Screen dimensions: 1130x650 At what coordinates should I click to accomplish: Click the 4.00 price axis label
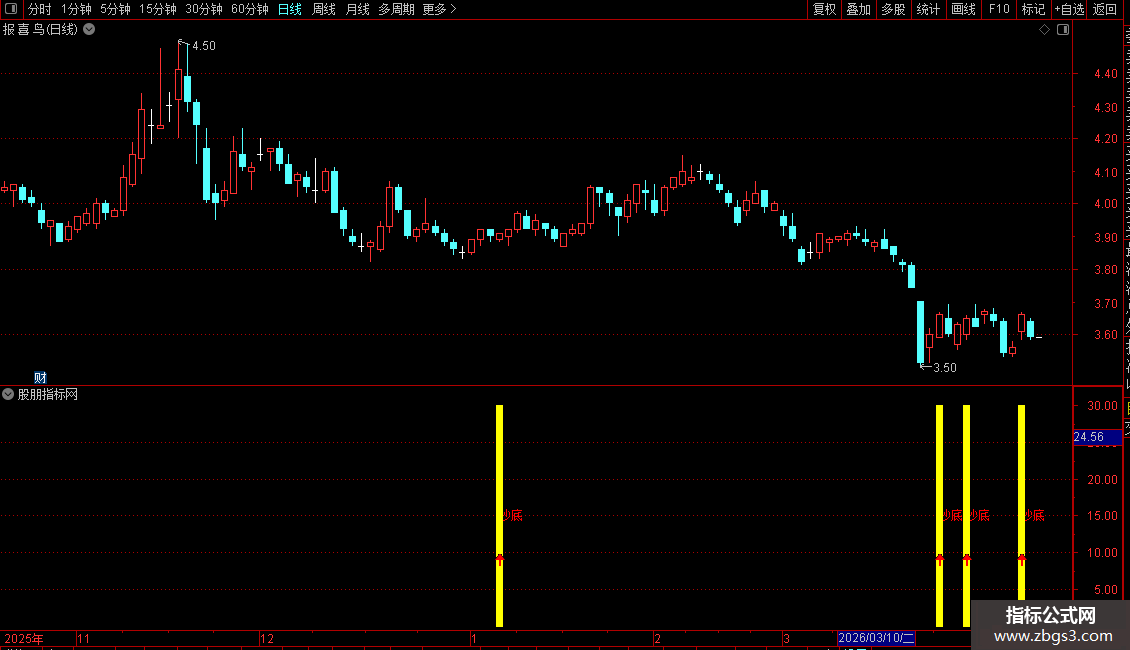tap(1105, 204)
